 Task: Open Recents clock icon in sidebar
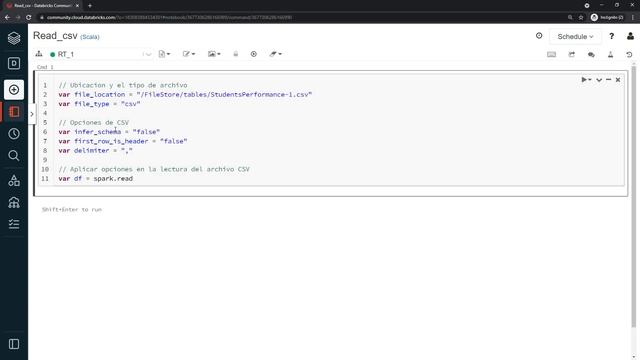[14, 133]
